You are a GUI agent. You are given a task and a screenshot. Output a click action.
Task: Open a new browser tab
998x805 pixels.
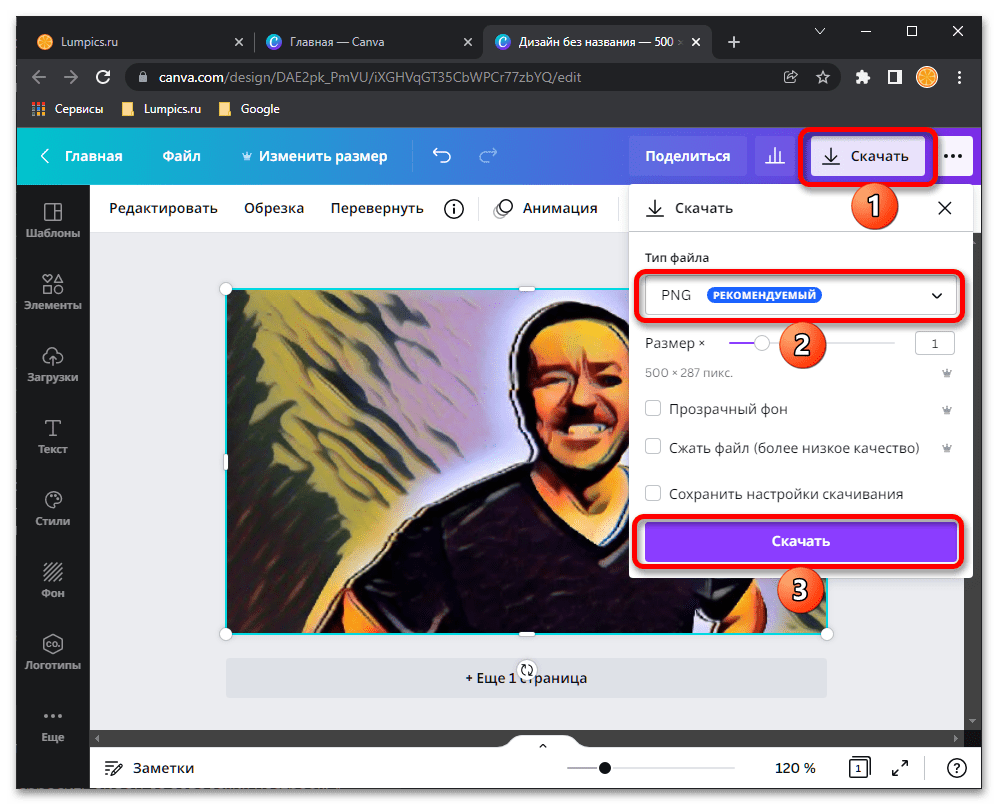click(x=734, y=42)
